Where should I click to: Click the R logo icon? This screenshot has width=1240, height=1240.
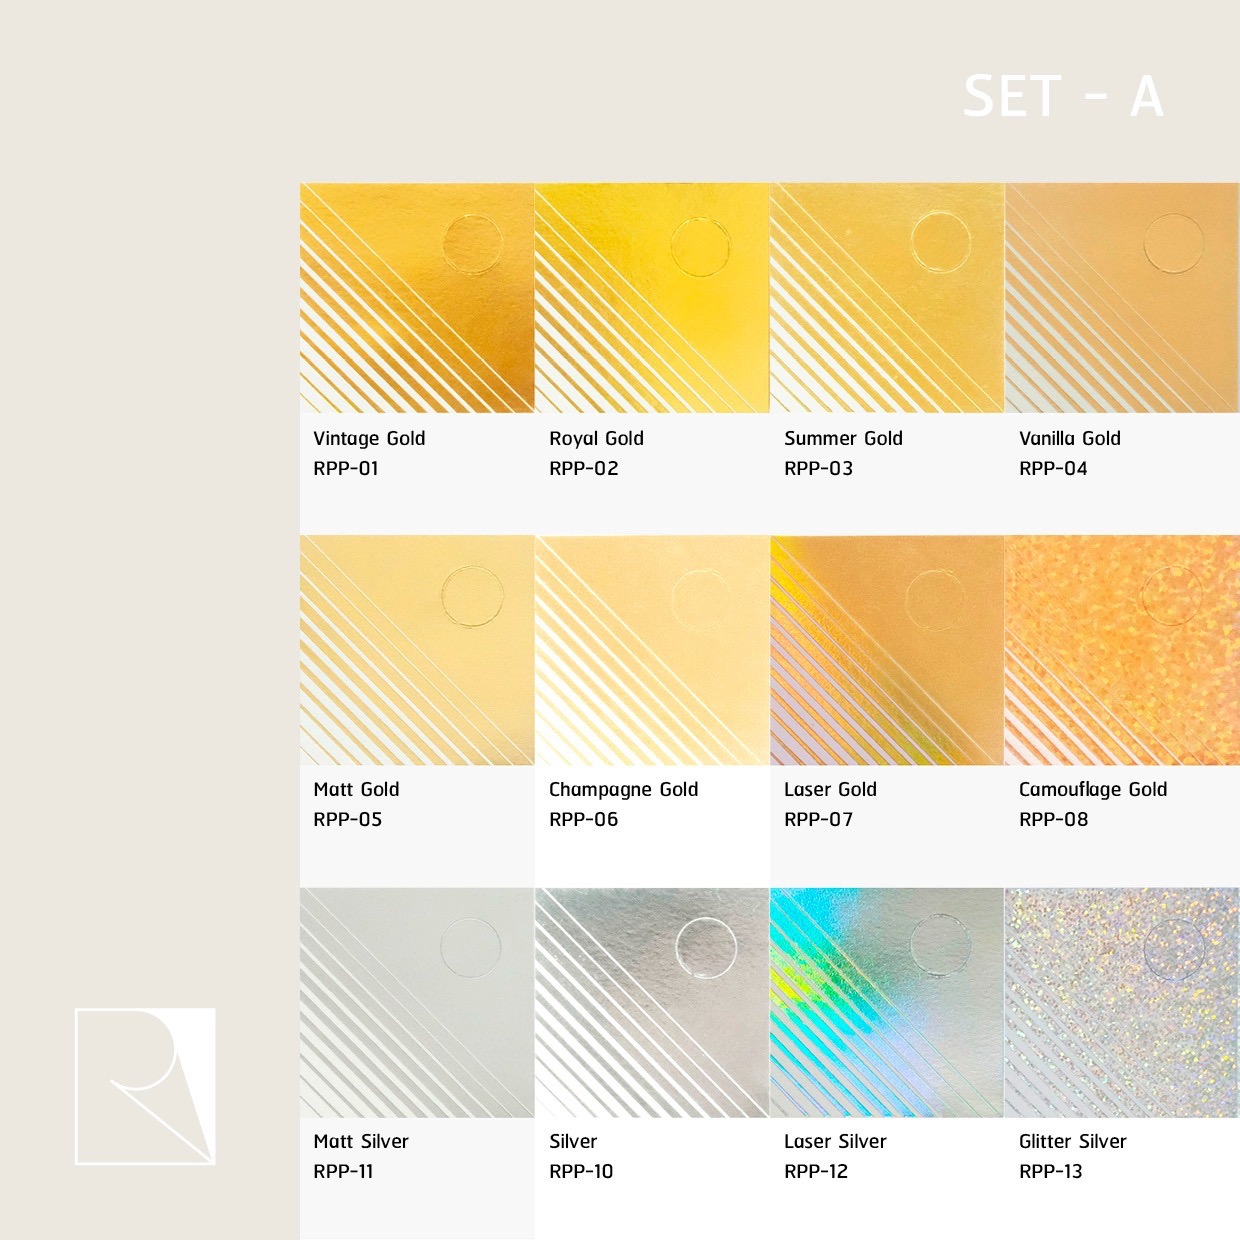click(x=145, y=1086)
